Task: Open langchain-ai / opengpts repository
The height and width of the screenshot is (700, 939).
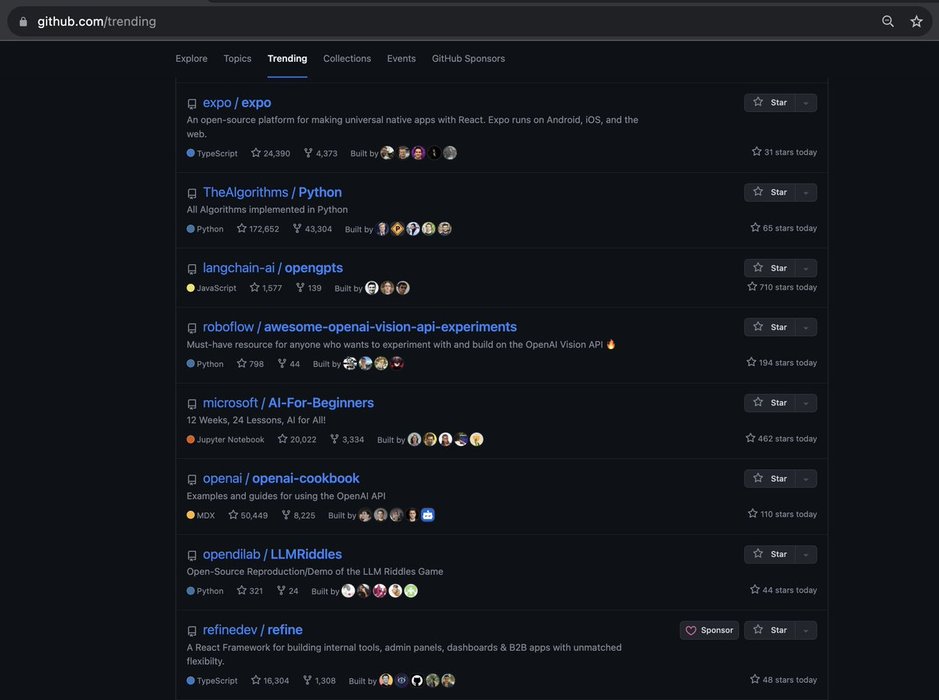Action: (272, 268)
